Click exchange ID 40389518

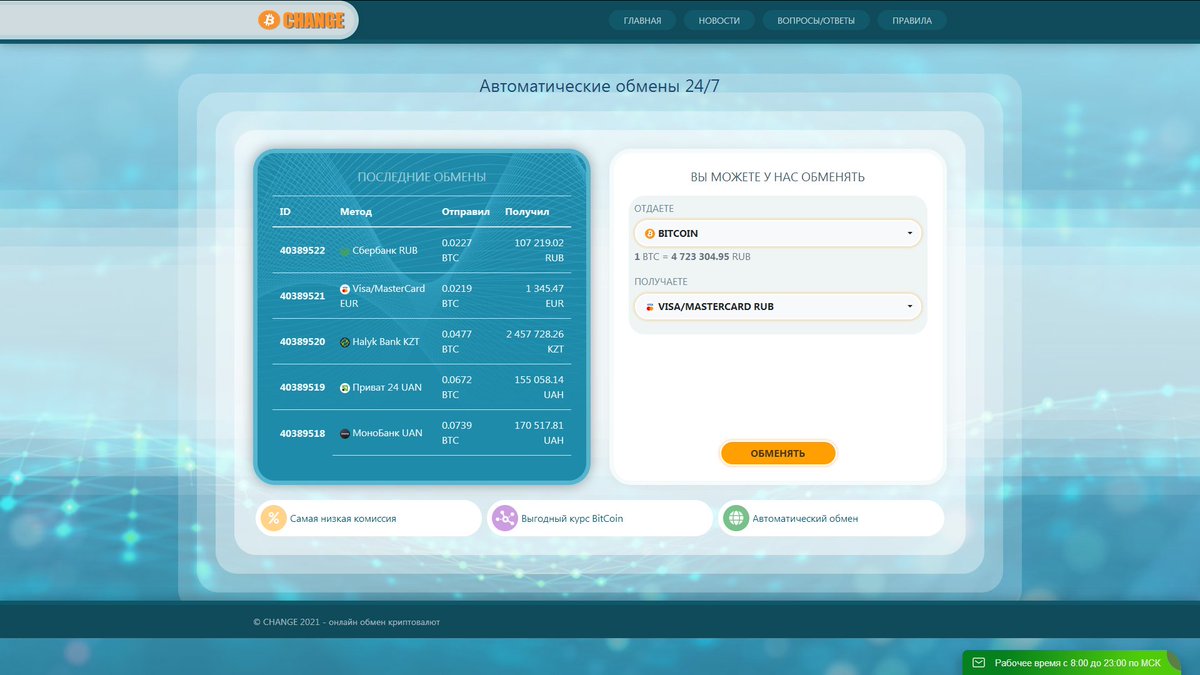(x=302, y=433)
